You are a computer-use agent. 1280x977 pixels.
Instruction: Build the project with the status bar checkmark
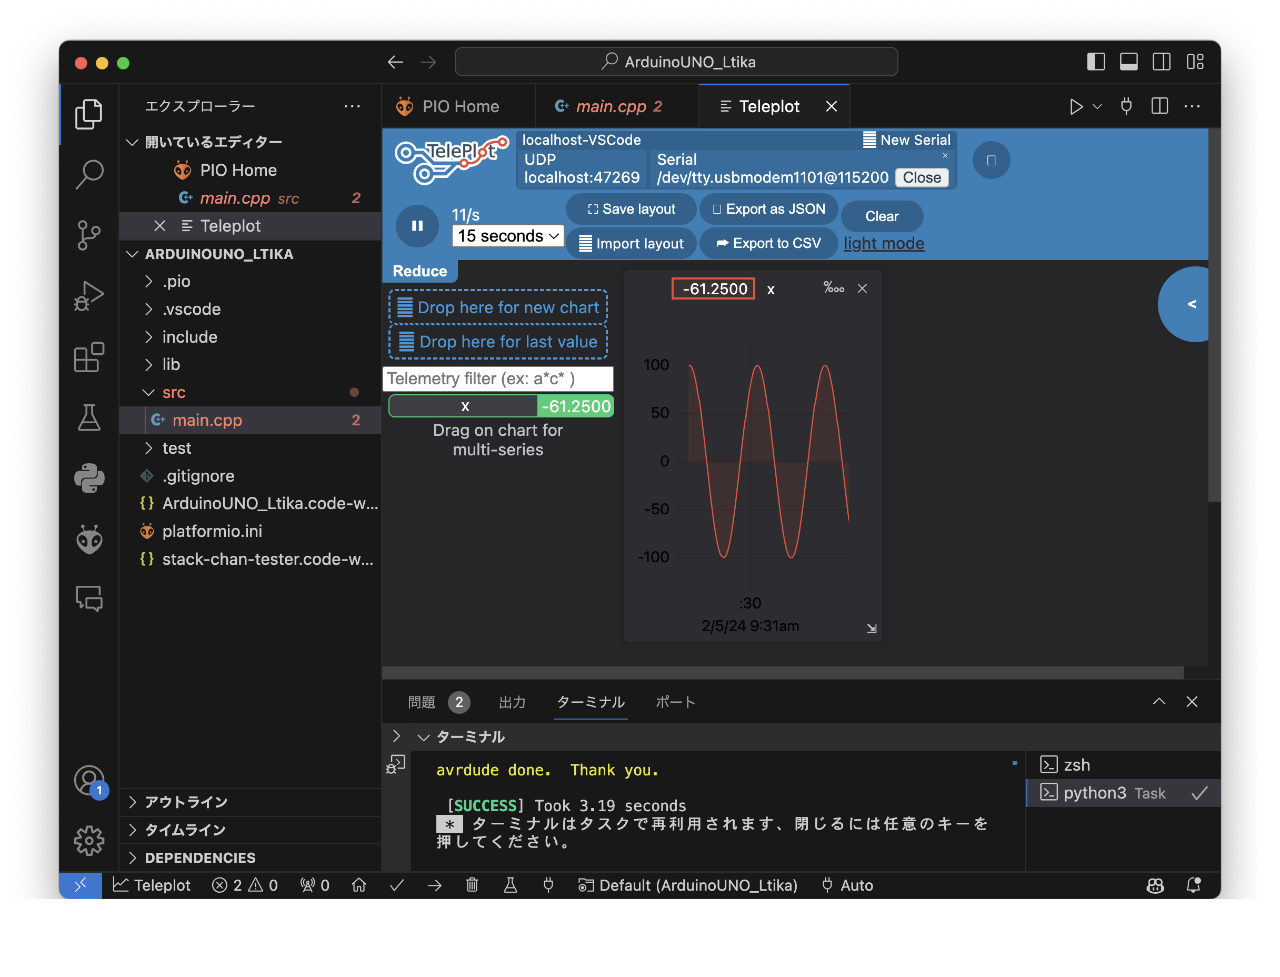tap(397, 885)
